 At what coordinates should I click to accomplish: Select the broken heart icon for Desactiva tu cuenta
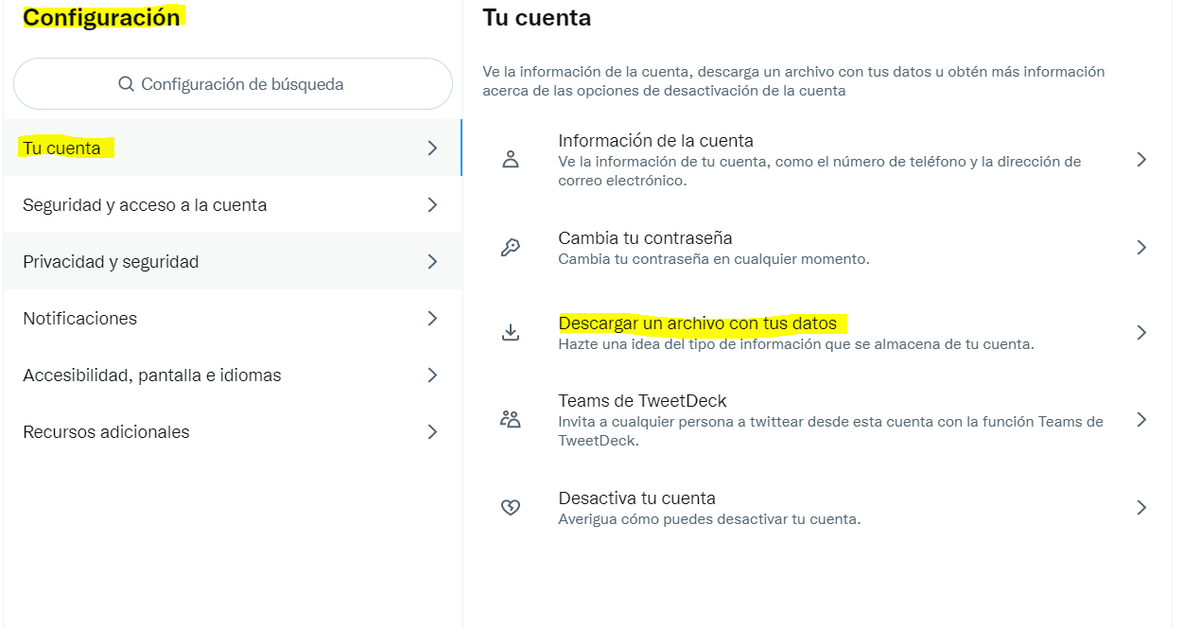[510, 507]
